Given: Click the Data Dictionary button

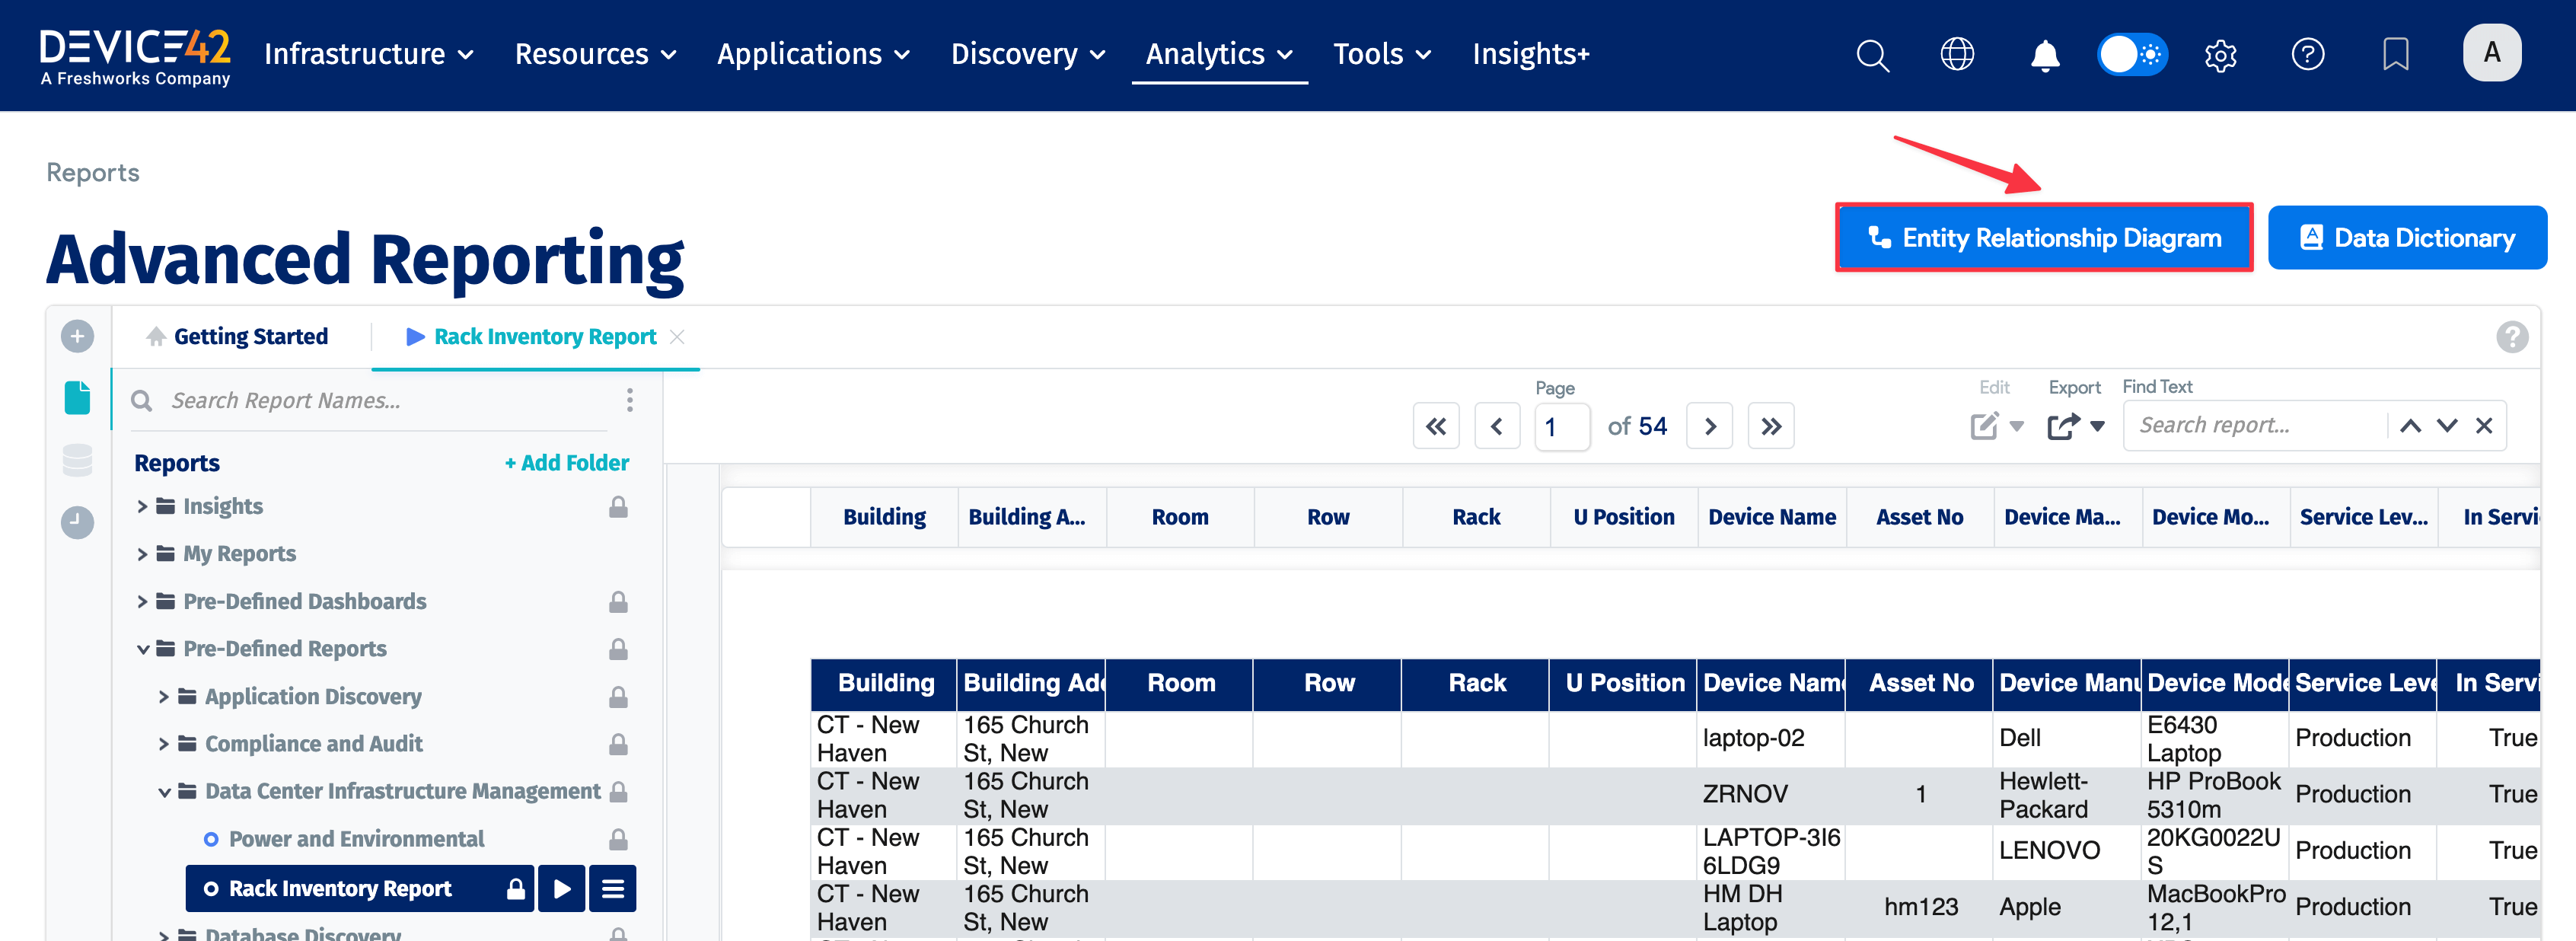Looking at the screenshot, I should 2407,238.
